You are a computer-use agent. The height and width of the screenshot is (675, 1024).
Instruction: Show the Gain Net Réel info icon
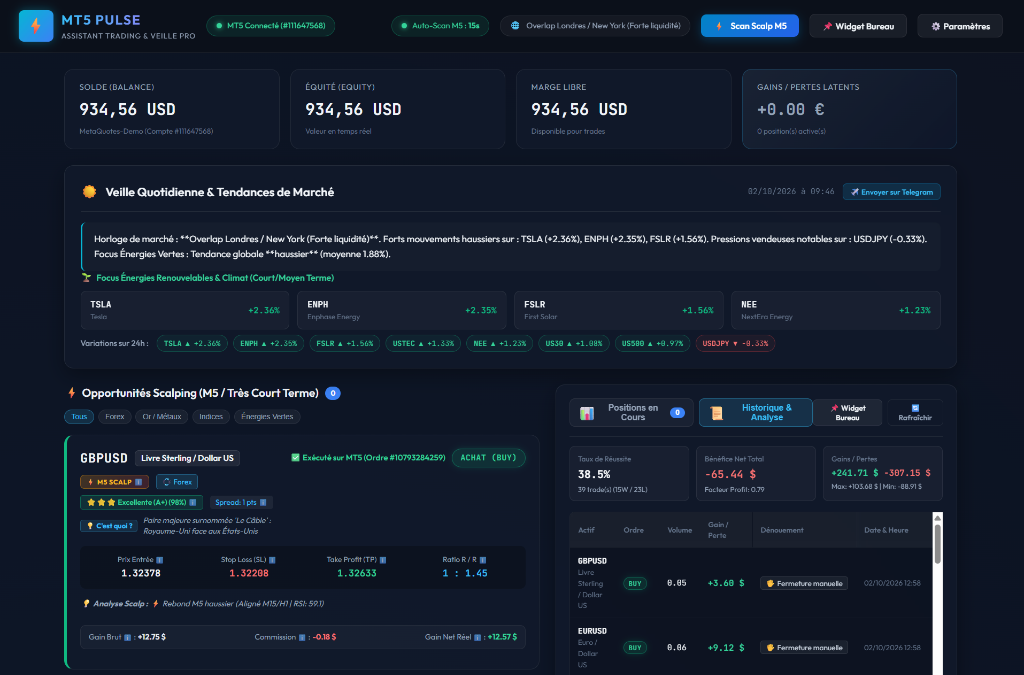point(477,638)
